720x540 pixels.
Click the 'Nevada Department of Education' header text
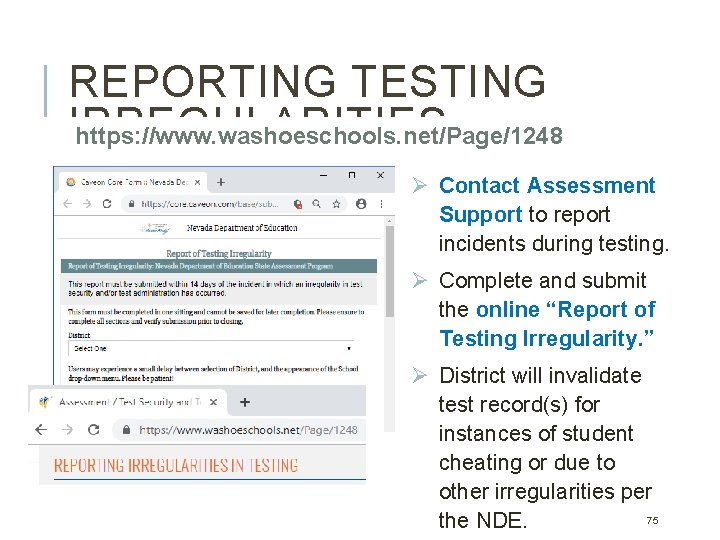pos(242,228)
